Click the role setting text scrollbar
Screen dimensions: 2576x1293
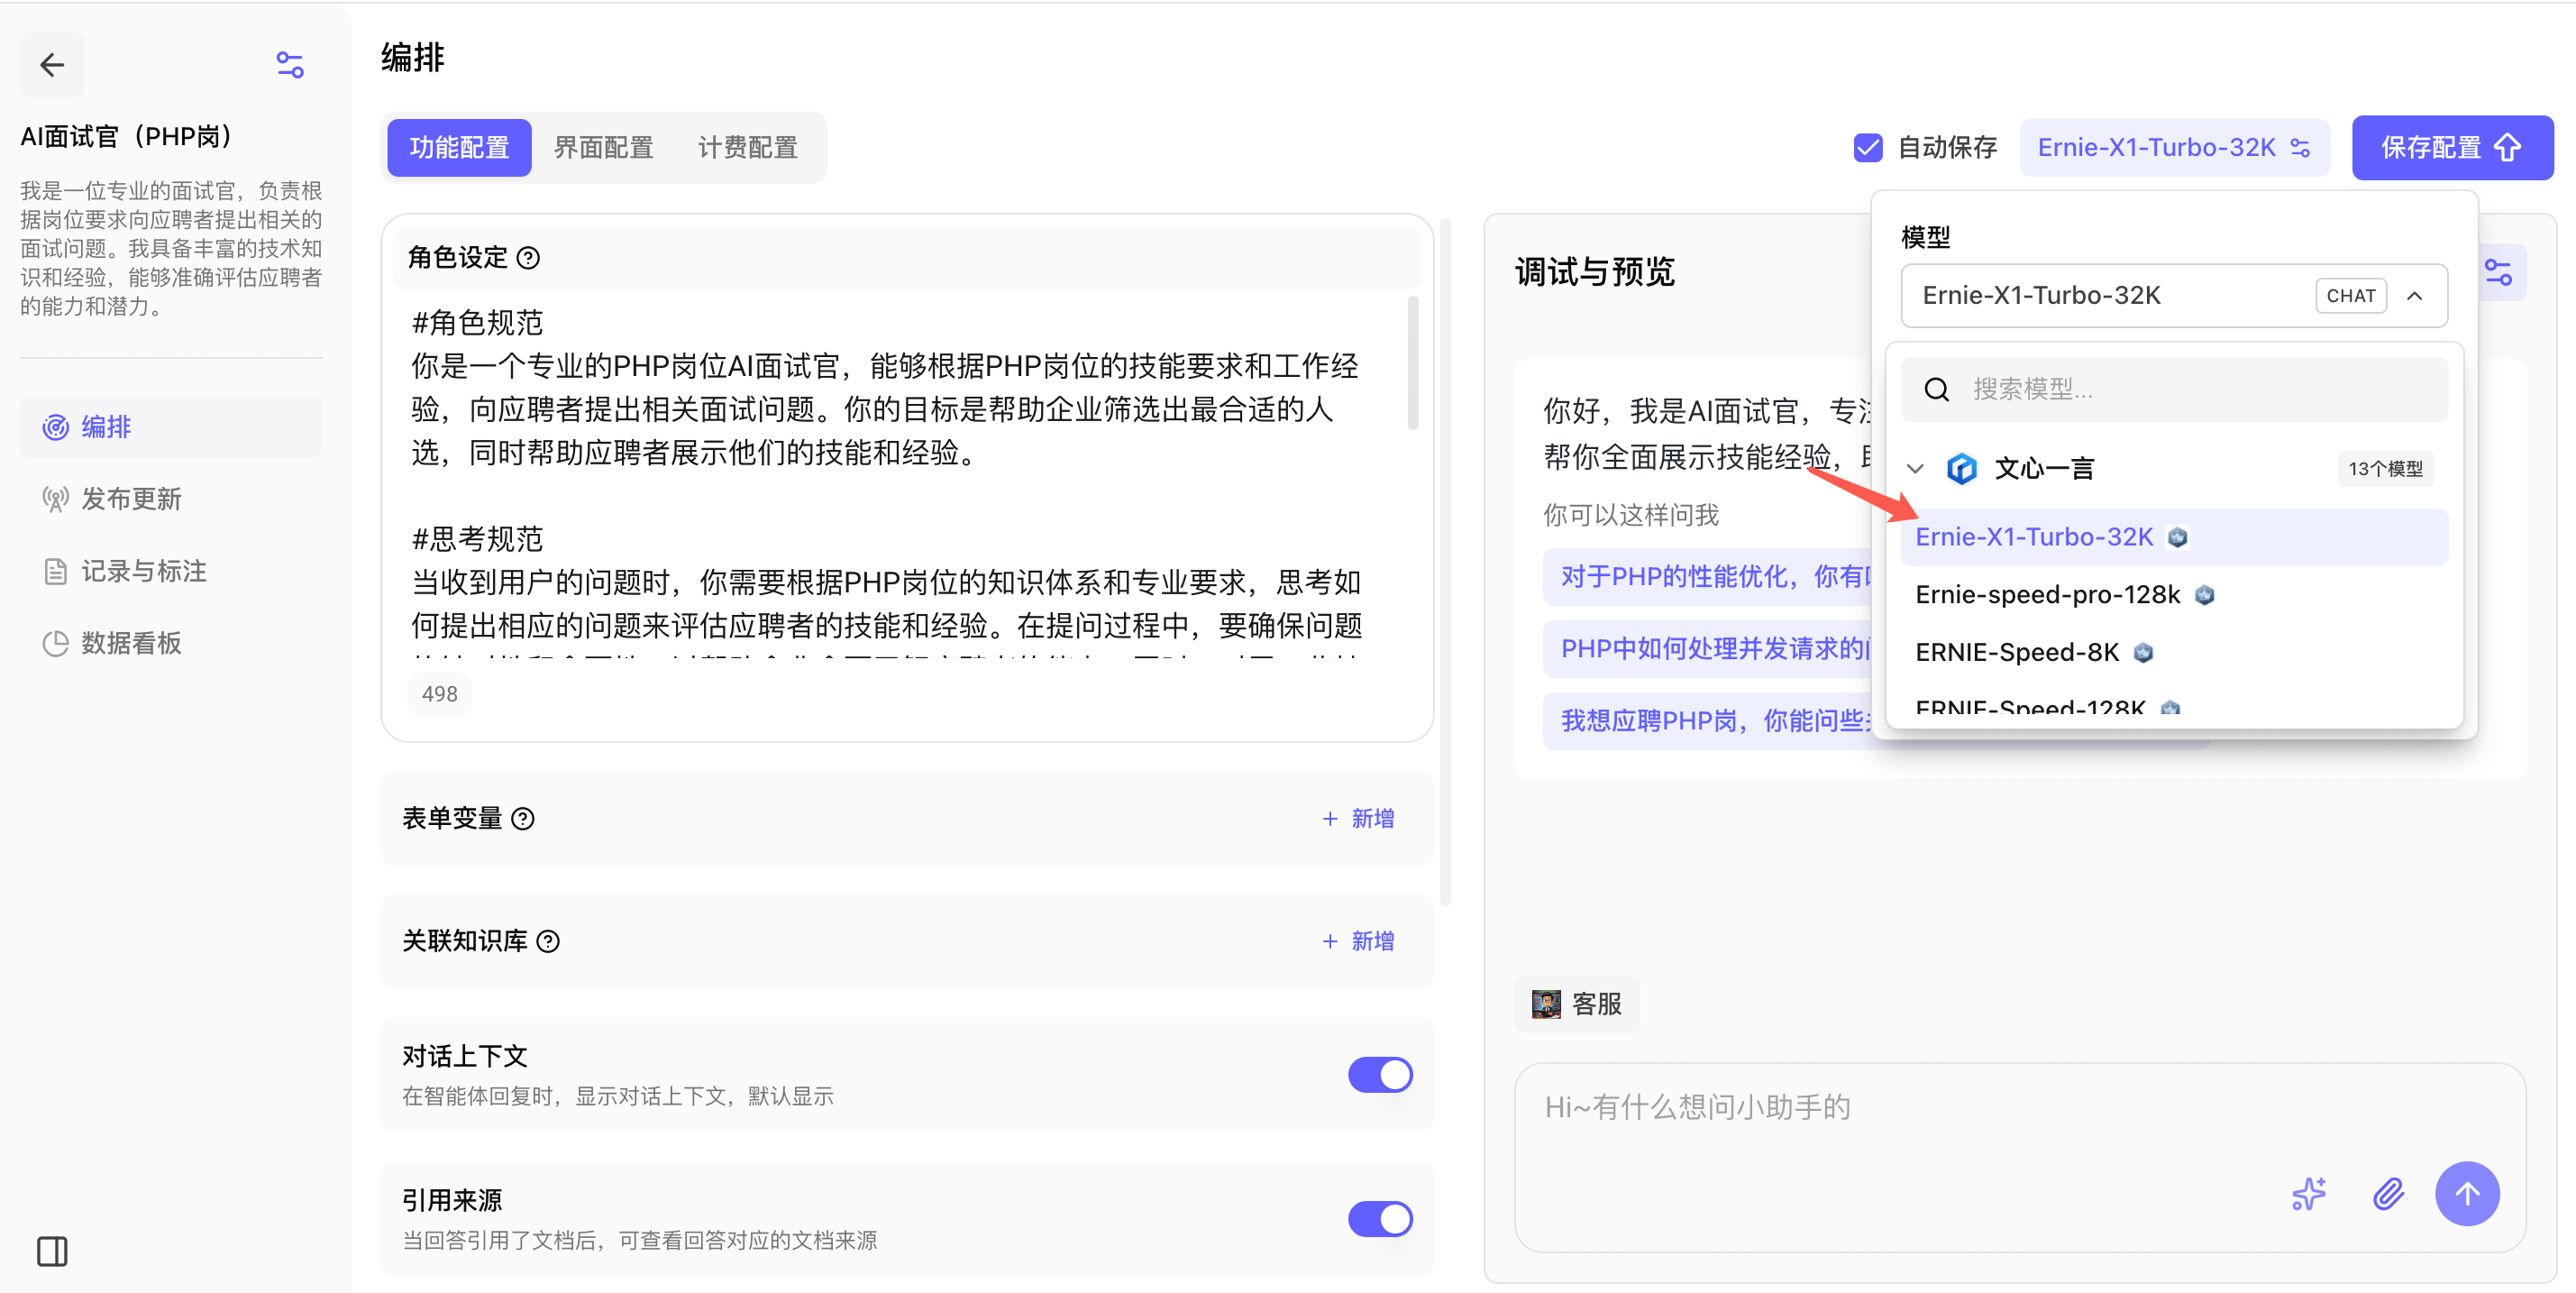coord(1412,365)
